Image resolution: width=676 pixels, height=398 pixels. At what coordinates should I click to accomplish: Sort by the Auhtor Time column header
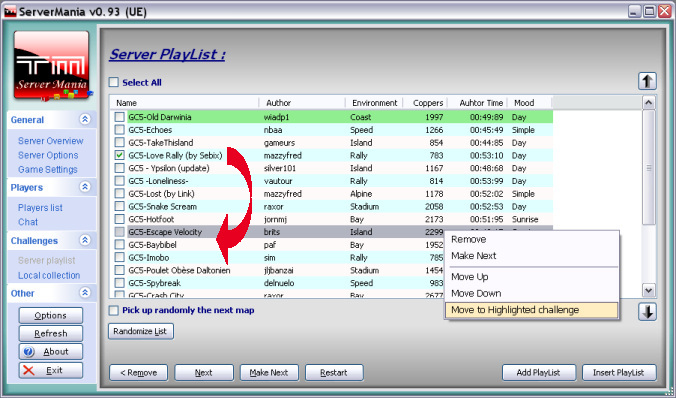pyautogui.click(x=478, y=103)
